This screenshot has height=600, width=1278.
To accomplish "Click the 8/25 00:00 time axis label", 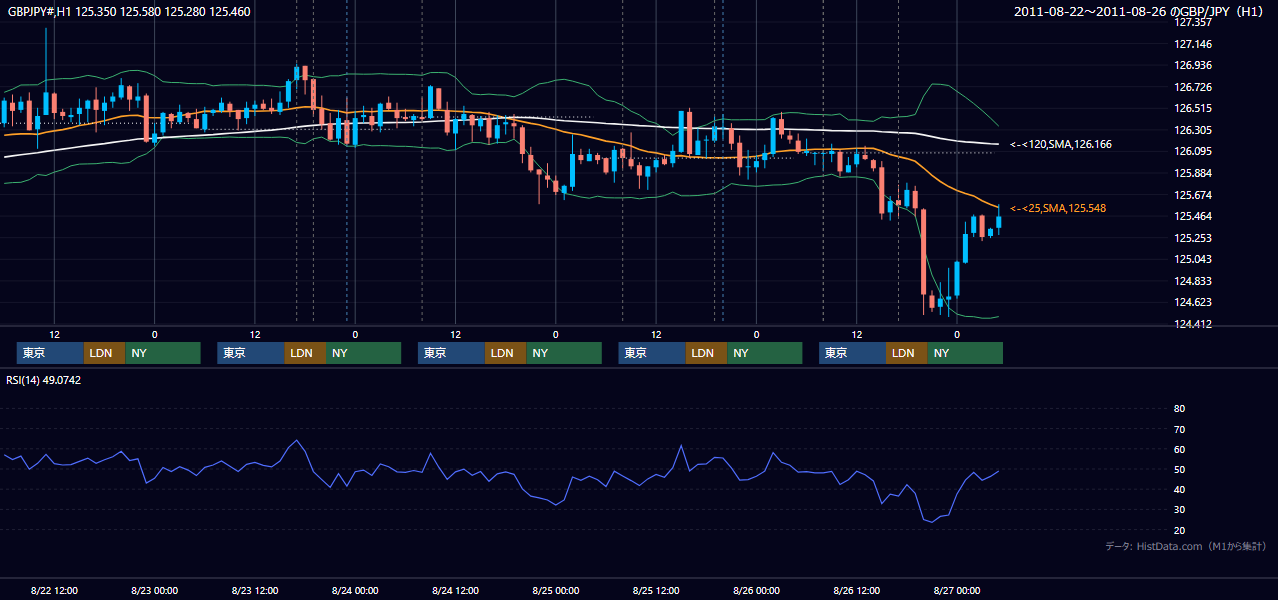I will [x=555, y=590].
